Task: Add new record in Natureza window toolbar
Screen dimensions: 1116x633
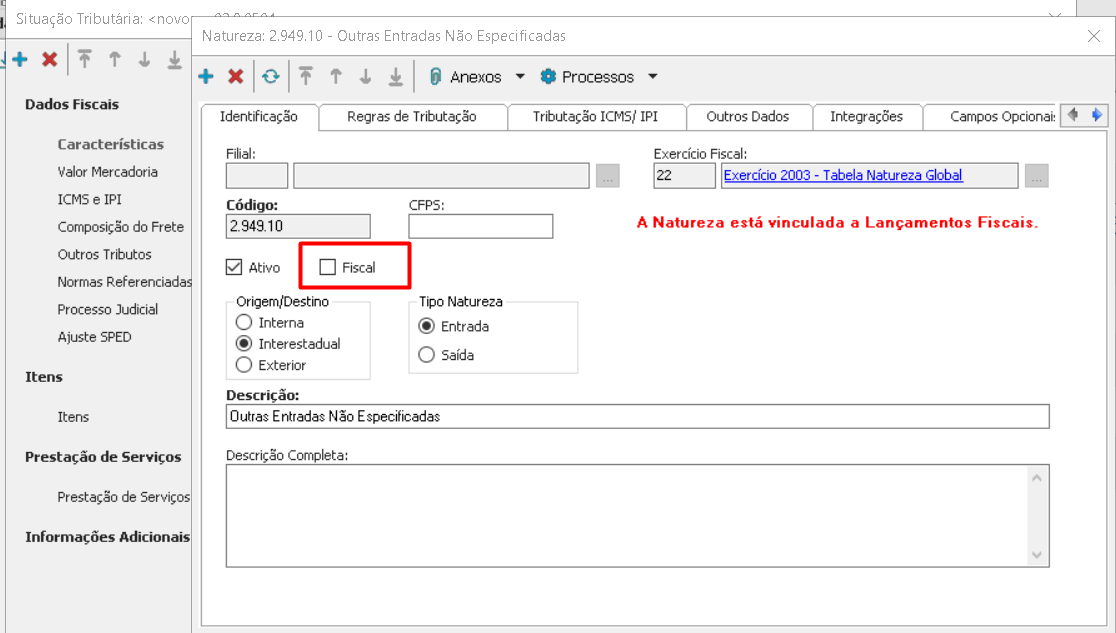Action: pos(206,76)
